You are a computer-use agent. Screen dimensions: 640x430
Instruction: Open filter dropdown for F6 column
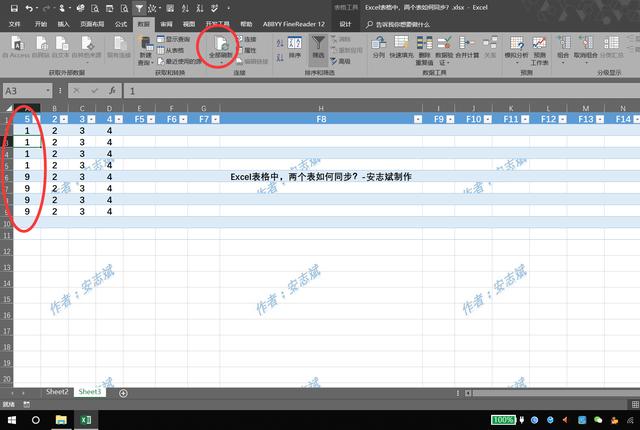[183, 119]
